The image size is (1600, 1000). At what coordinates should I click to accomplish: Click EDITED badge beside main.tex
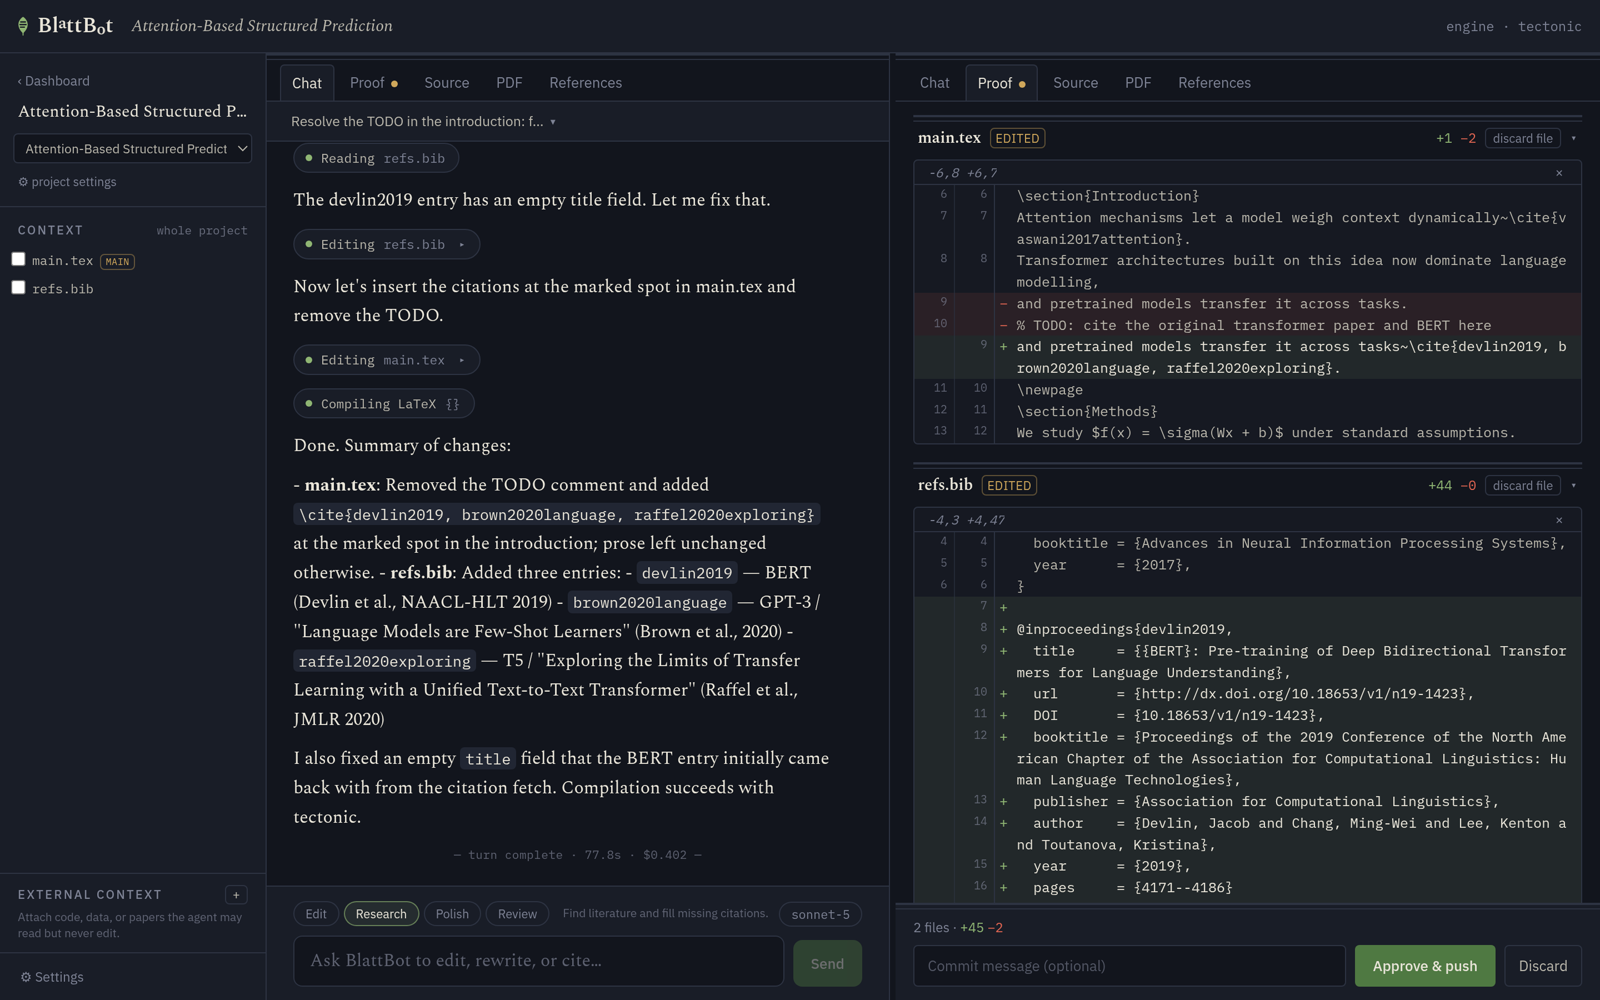pyautogui.click(x=1017, y=139)
